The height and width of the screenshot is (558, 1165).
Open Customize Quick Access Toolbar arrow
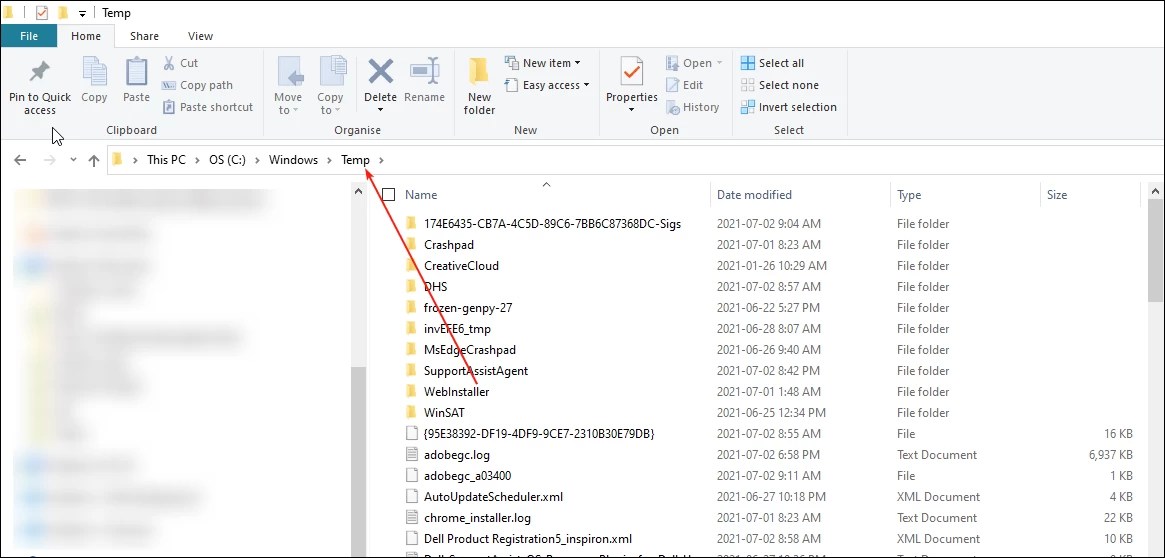coord(82,13)
